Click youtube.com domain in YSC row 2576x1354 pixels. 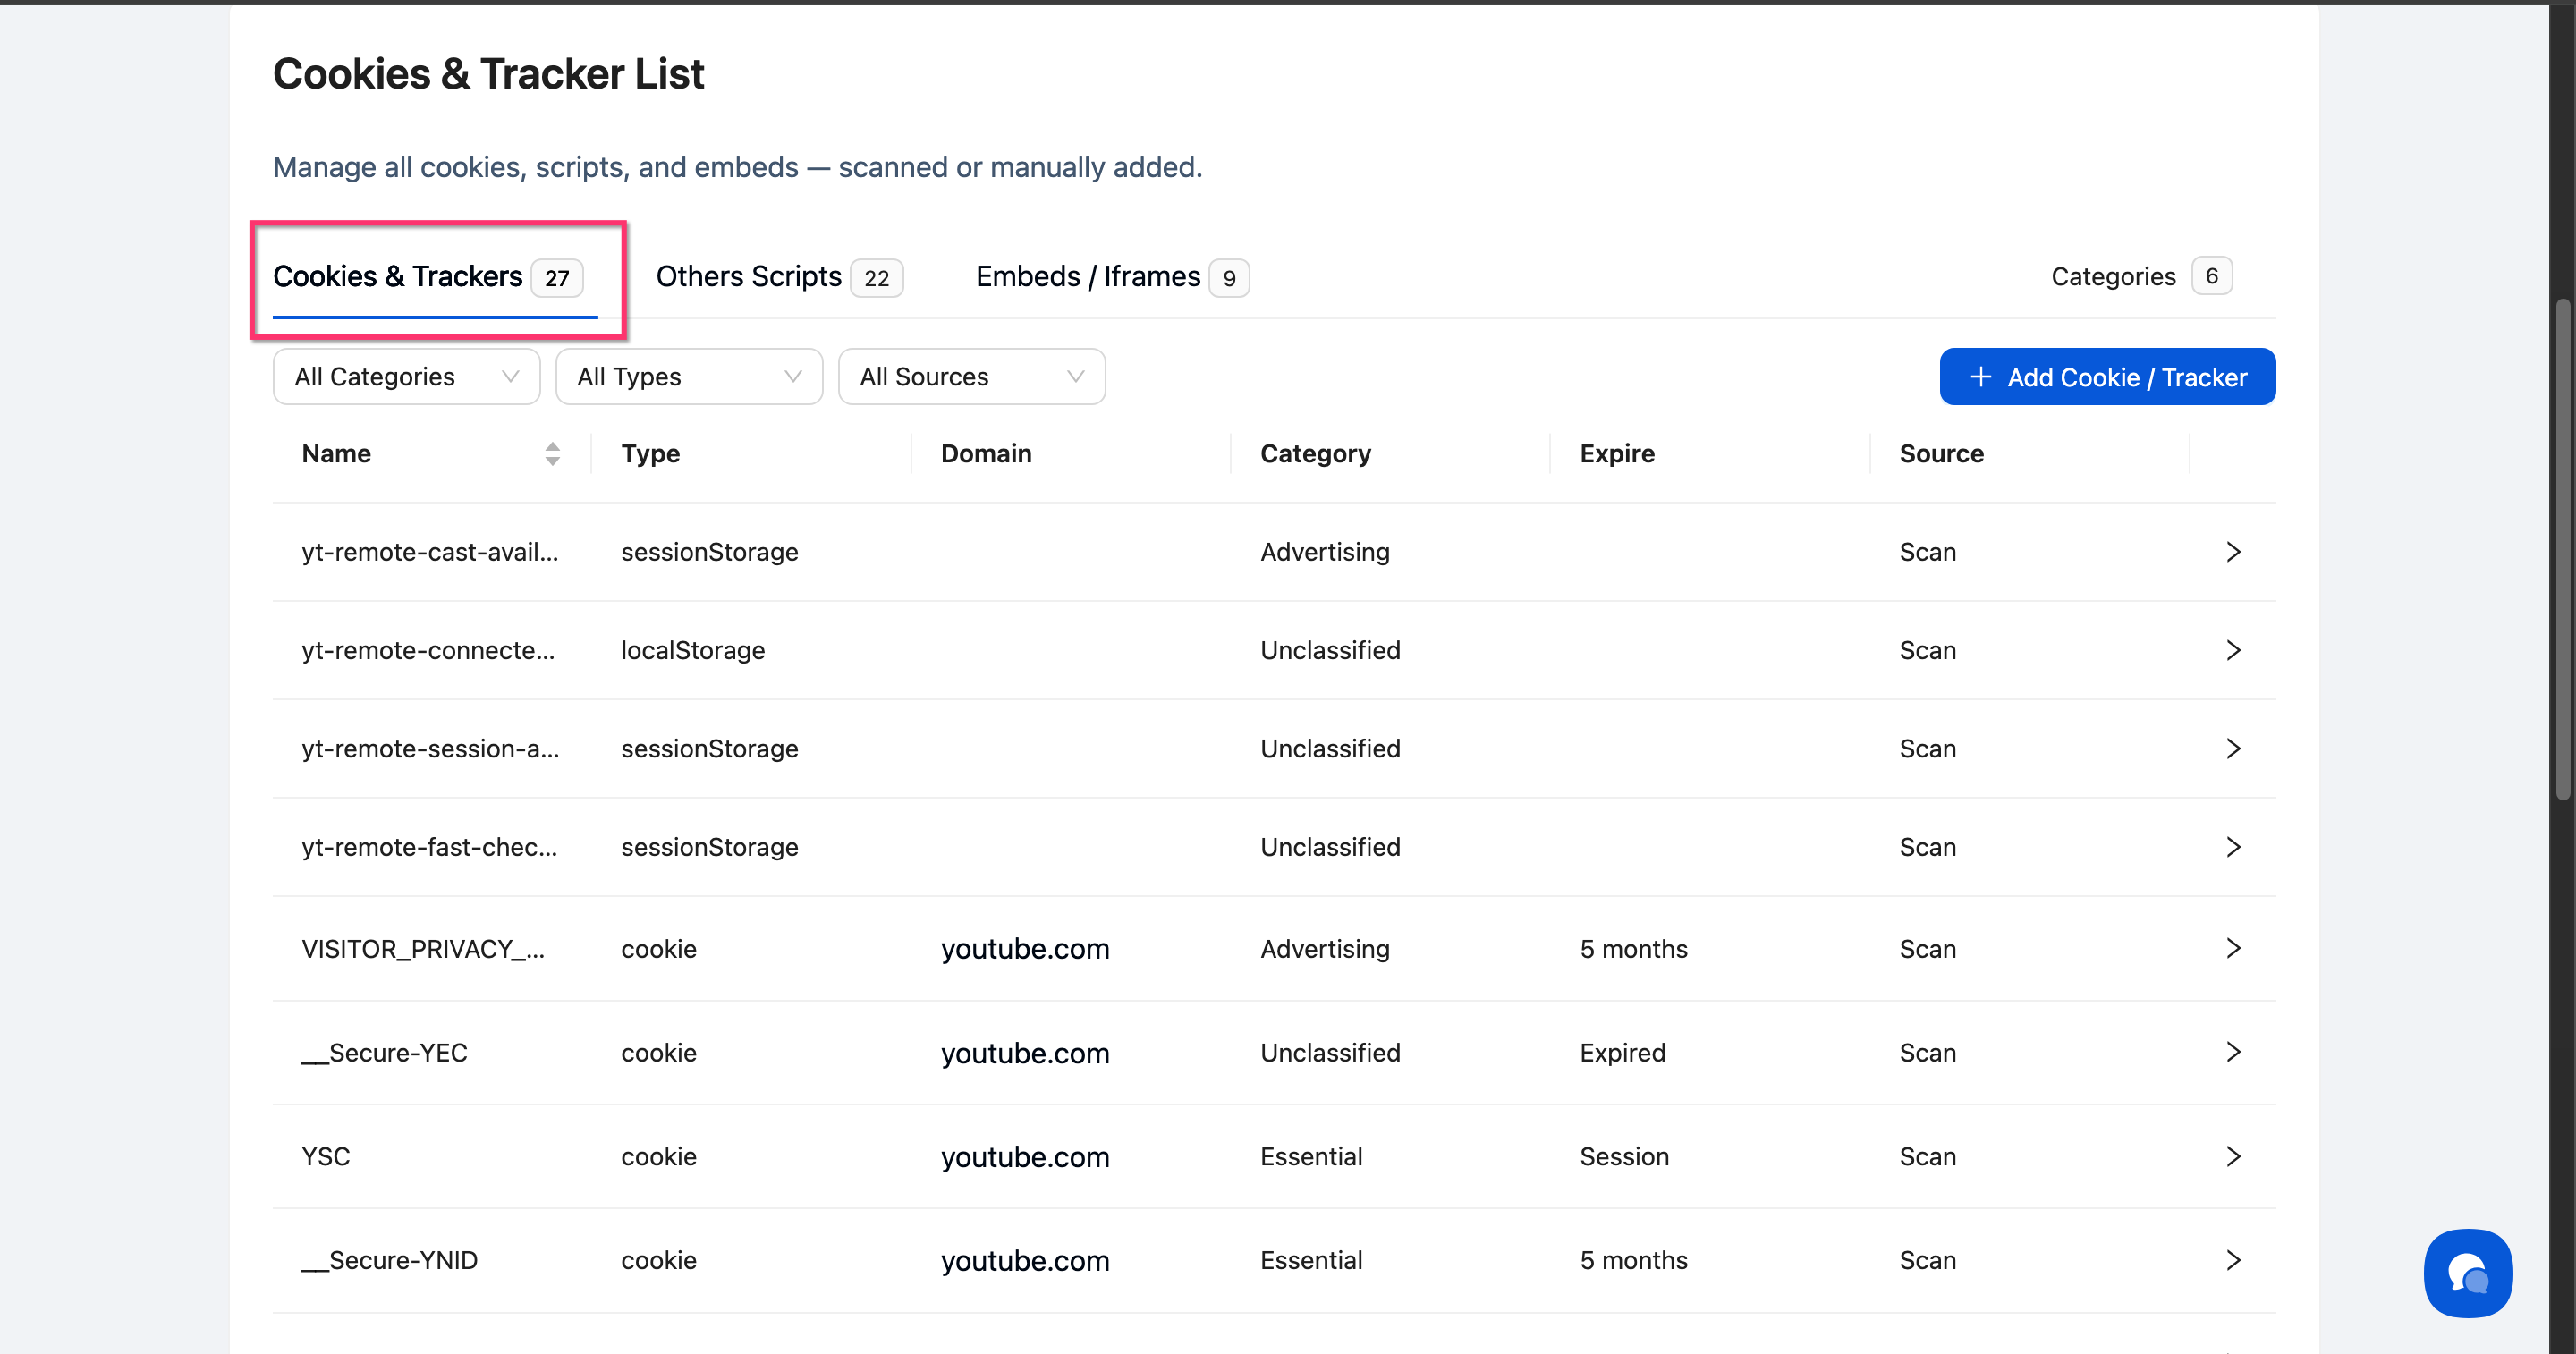(1024, 1157)
